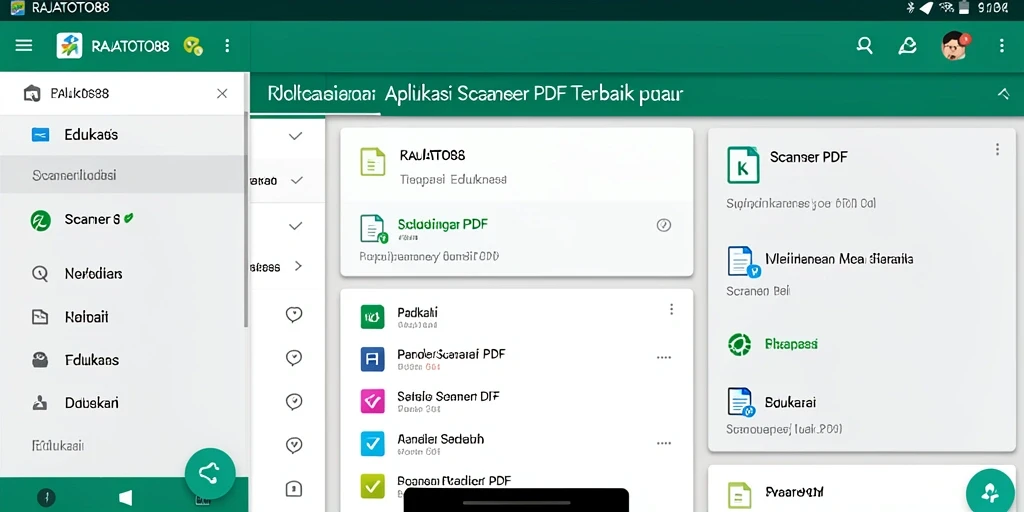
Task: Expand the second chevron in the narrow column
Action: pos(297,180)
